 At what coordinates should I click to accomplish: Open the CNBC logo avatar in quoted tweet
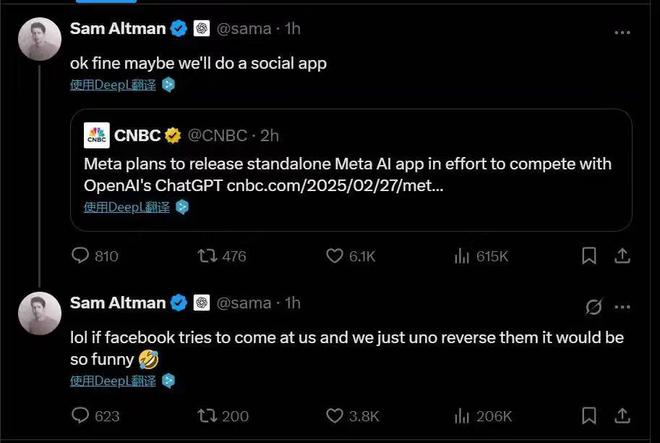pyautogui.click(x=96, y=134)
